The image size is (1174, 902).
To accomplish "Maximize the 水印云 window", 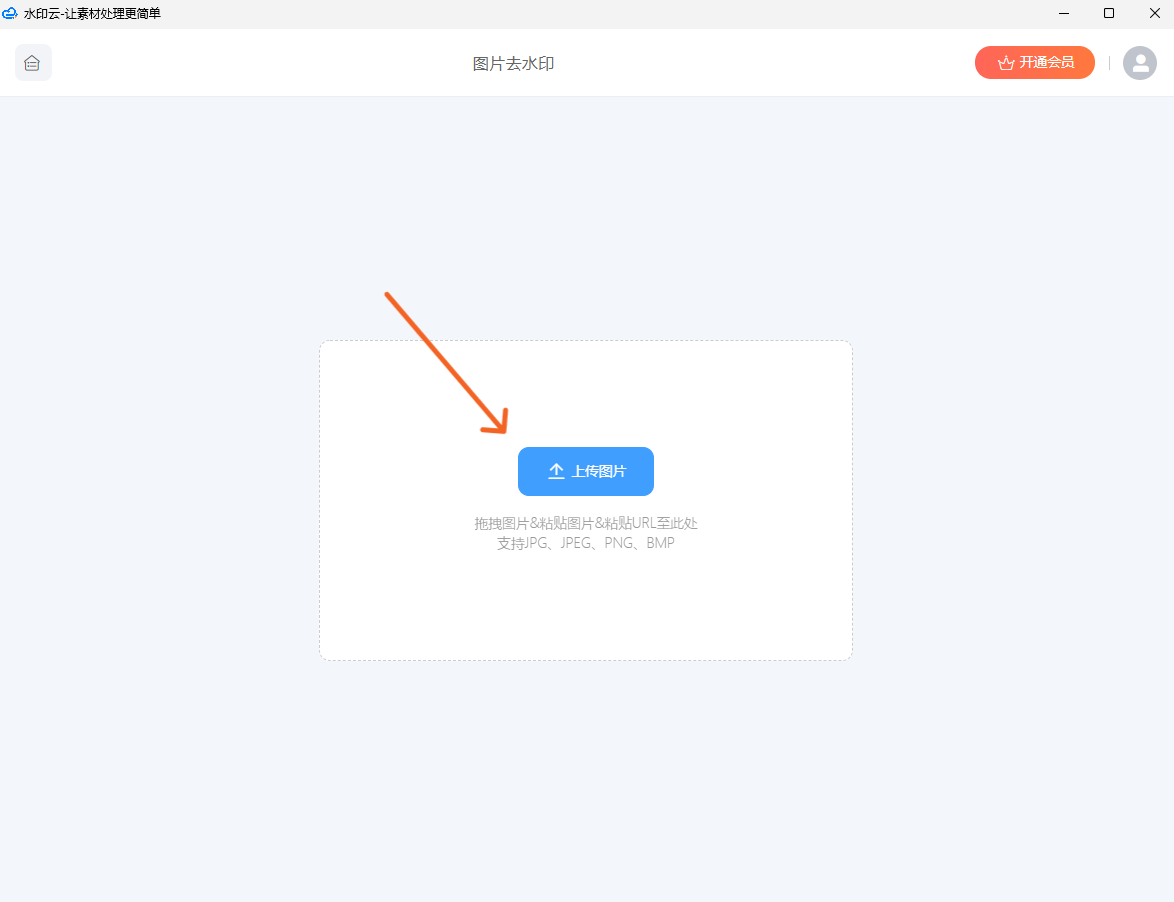I will click(1108, 13).
